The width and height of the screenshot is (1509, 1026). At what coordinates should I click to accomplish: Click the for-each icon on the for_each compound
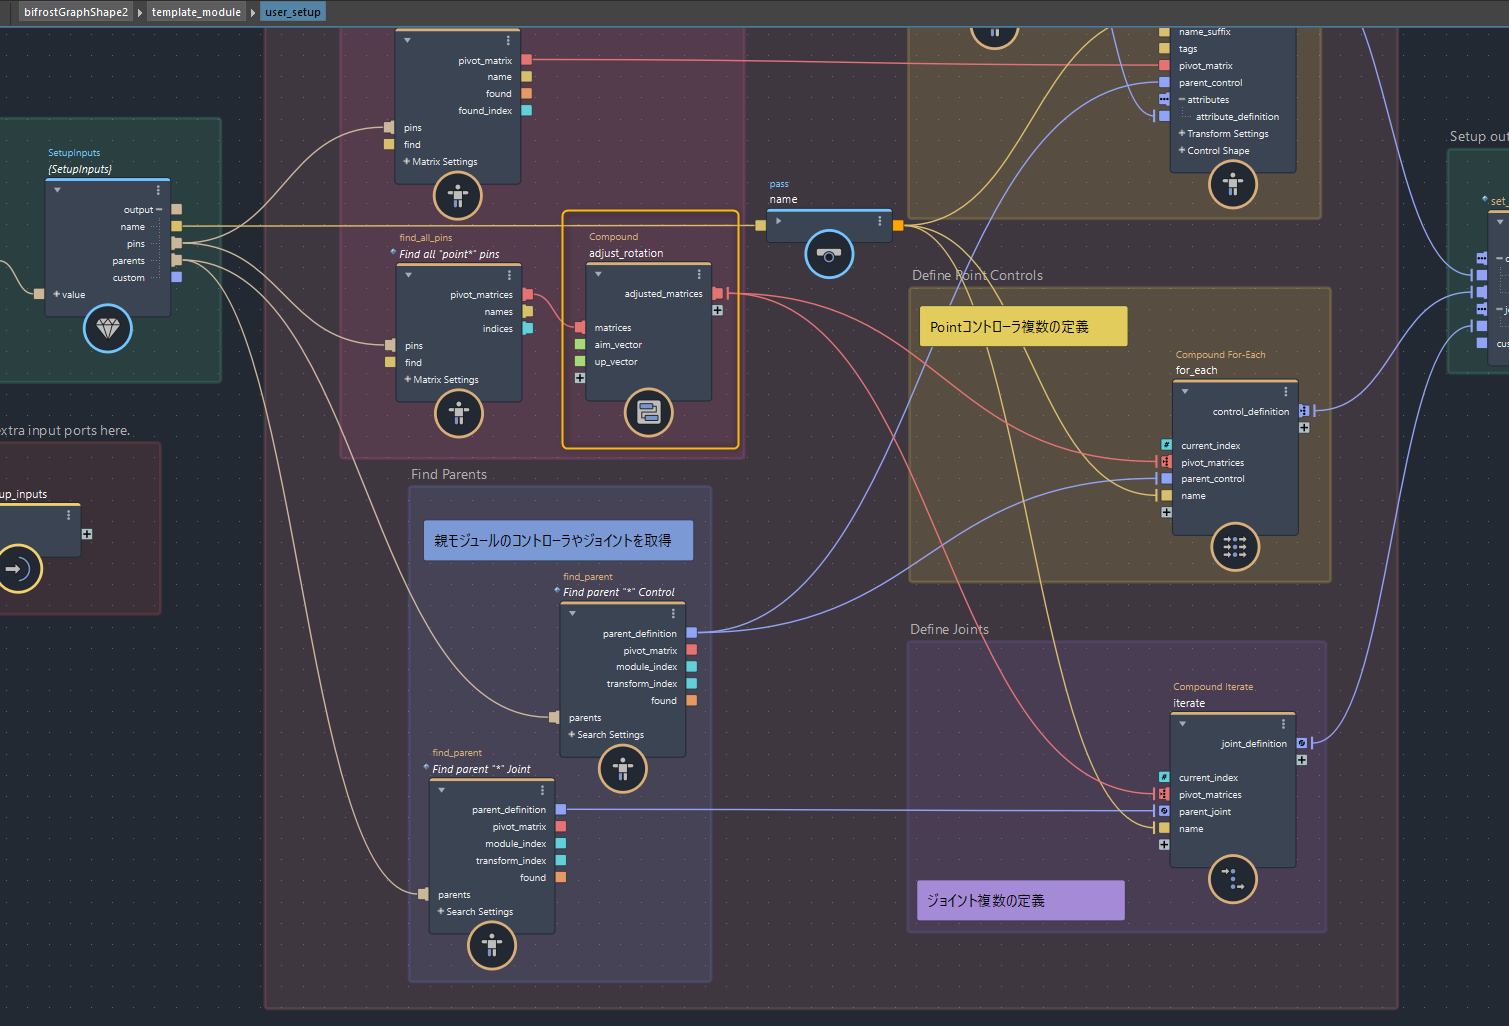[x=1235, y=547]
